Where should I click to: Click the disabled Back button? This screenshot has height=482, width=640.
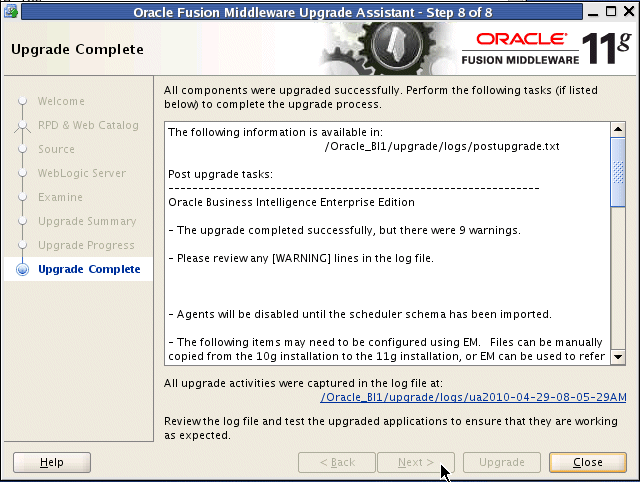tap(337, 462)
